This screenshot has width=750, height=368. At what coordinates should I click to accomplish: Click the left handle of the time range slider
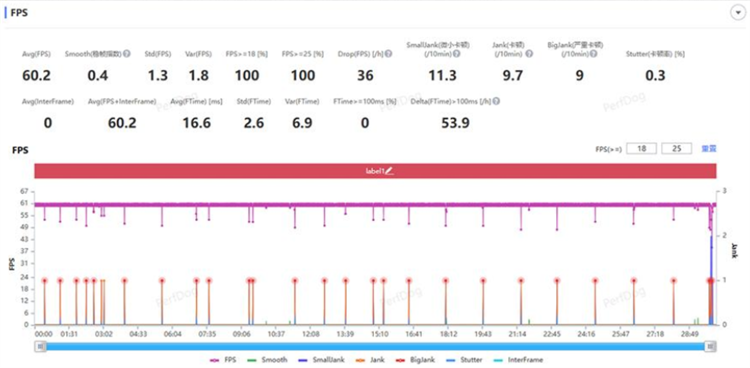coord(41,346)
